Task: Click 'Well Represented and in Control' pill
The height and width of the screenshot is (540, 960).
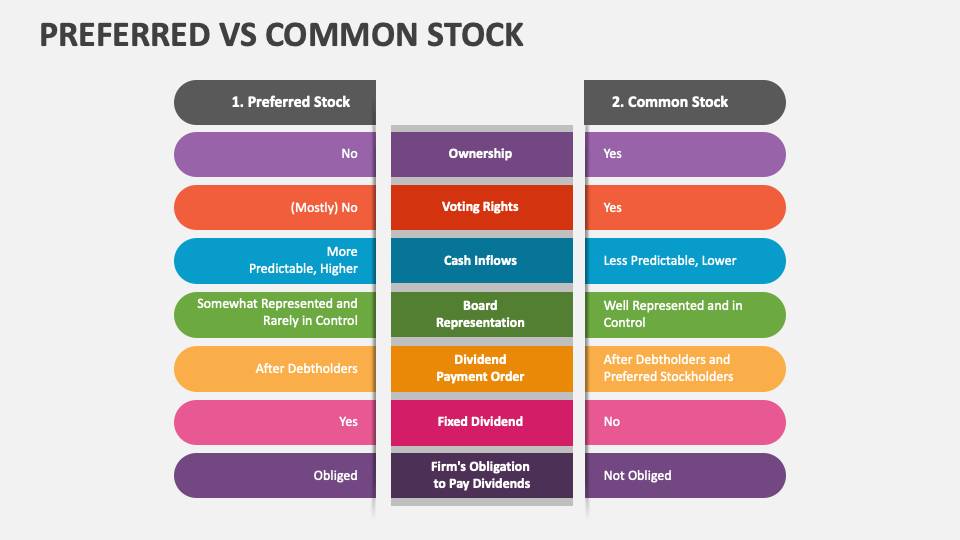Action: 685,315
